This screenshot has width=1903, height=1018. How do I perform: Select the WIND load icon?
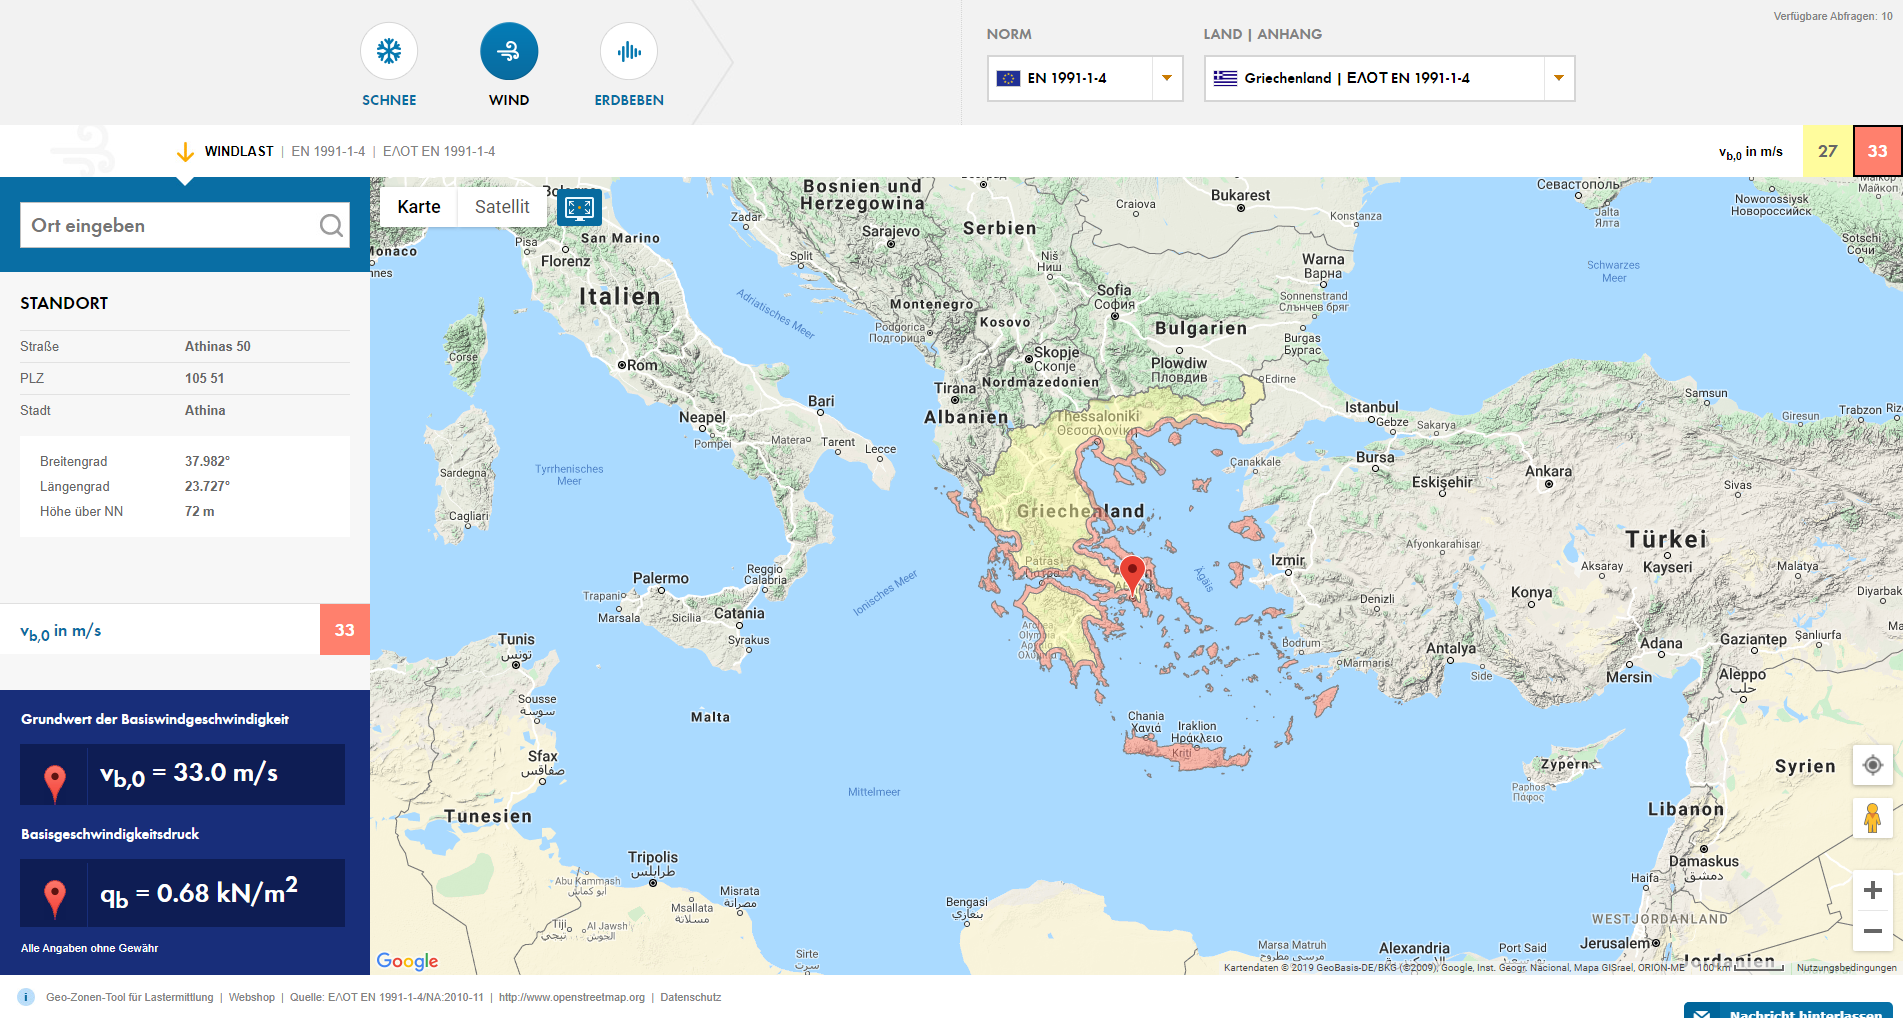point(509,50)
